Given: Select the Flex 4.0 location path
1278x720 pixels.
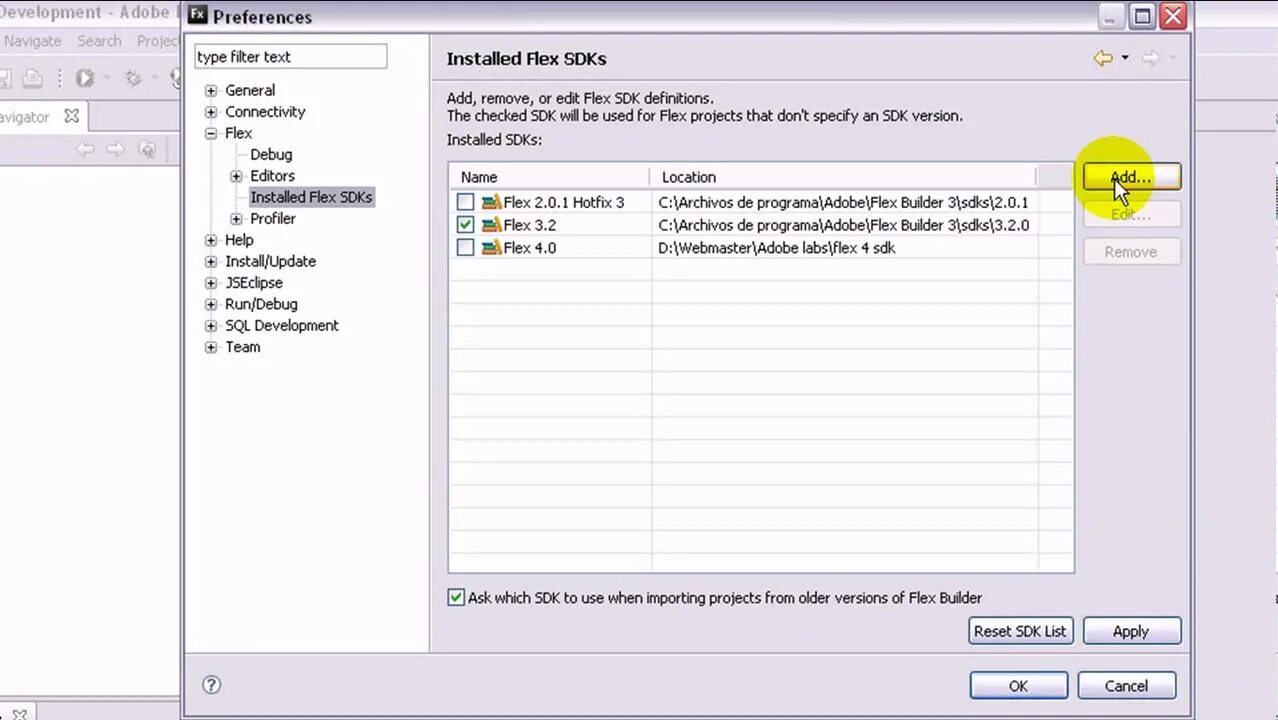Looking at the screenshot, I should pyautogui.click(x=777, y=247).
